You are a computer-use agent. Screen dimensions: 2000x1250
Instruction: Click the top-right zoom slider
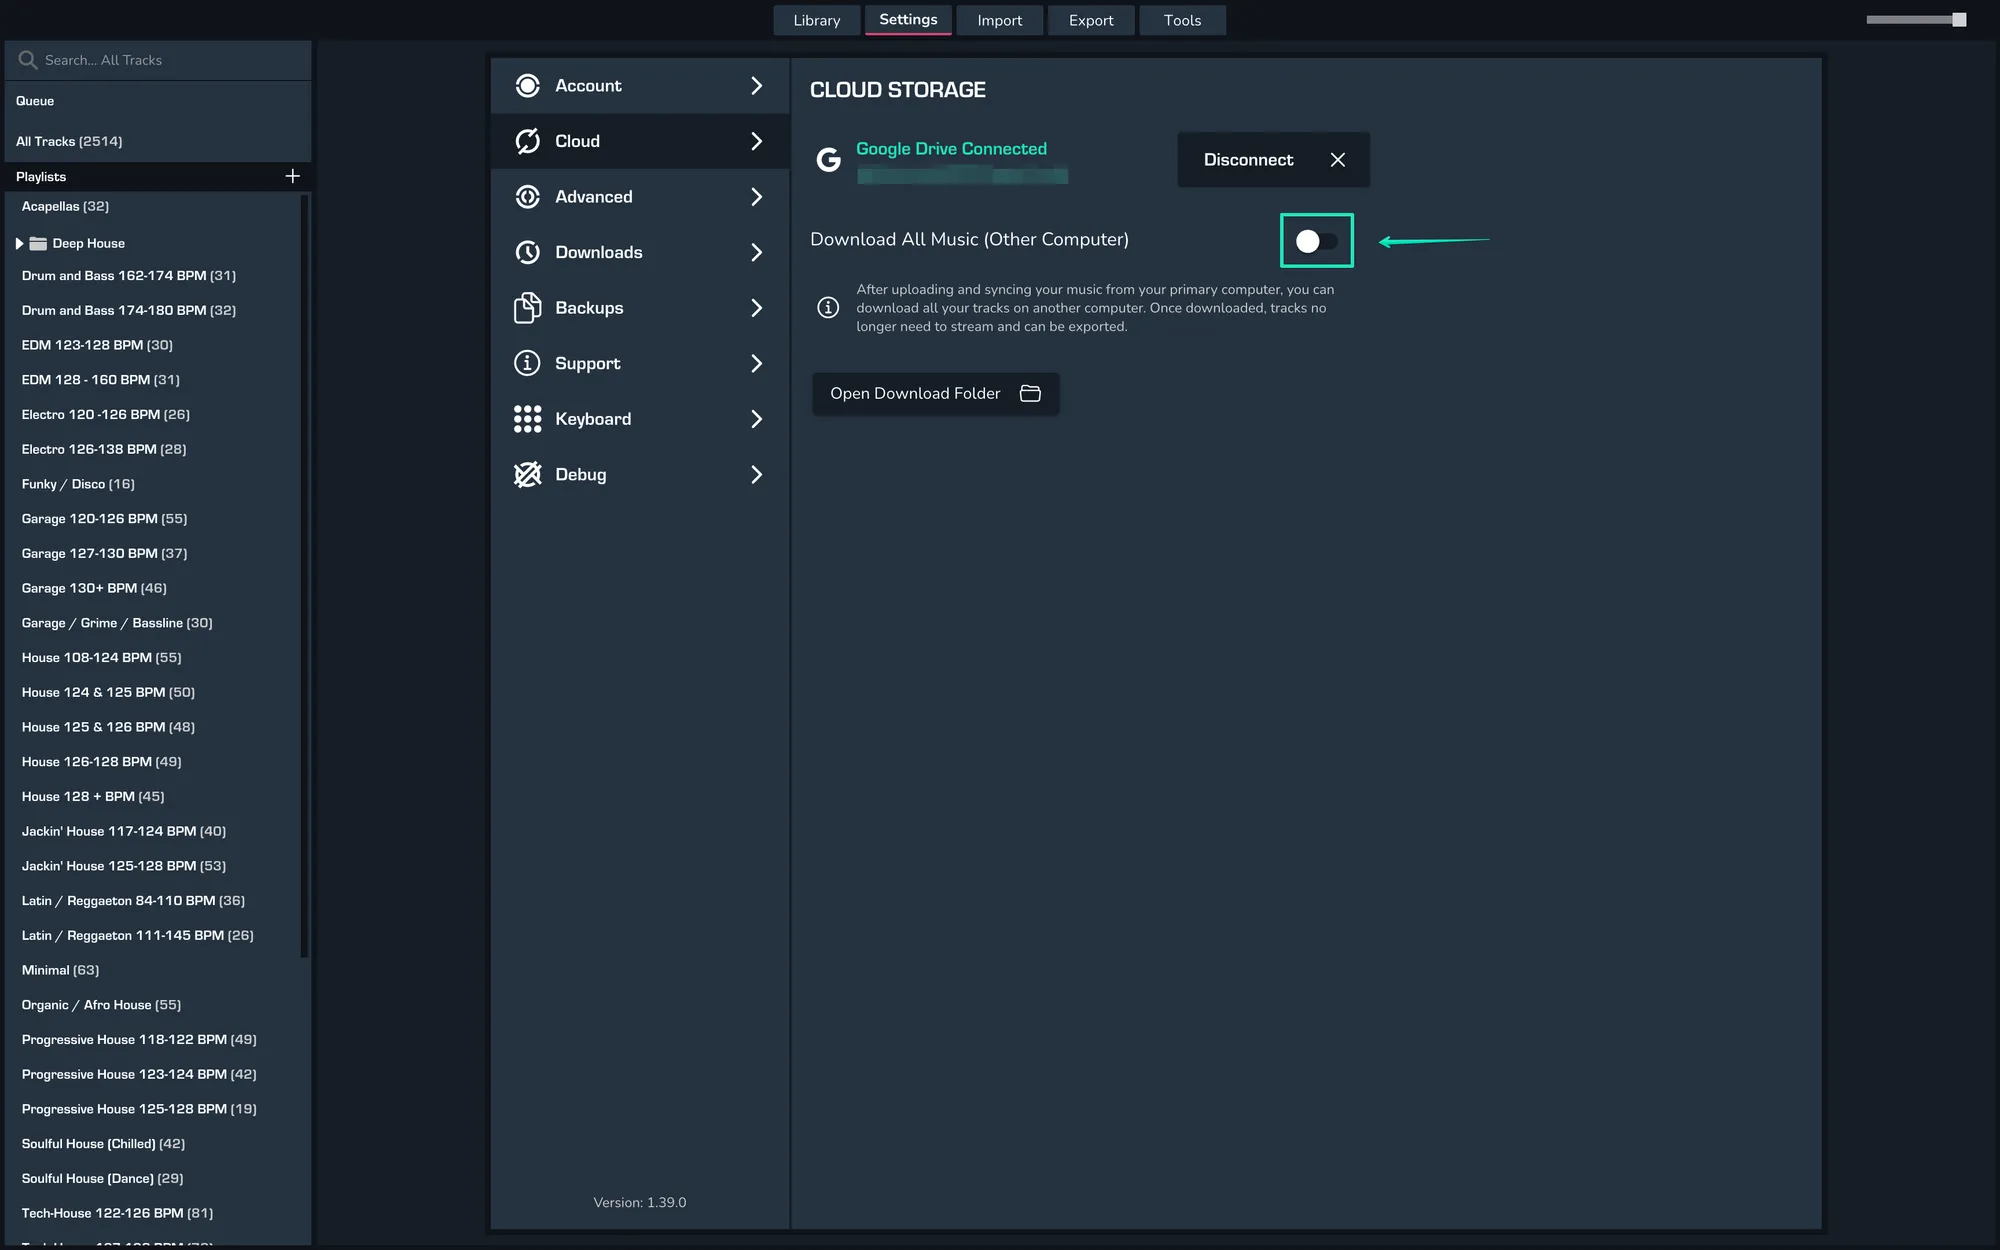pyautogui.click(x=1915, y=20)
